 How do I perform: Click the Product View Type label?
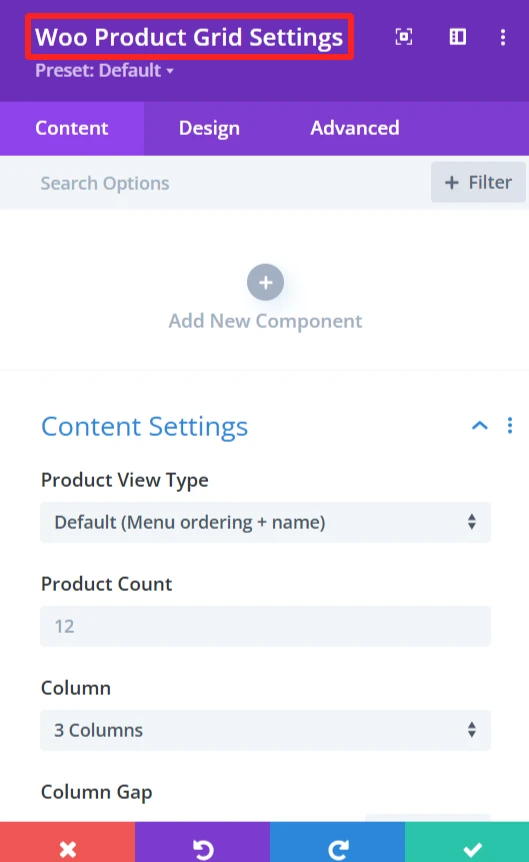click(x=125, y=480)
